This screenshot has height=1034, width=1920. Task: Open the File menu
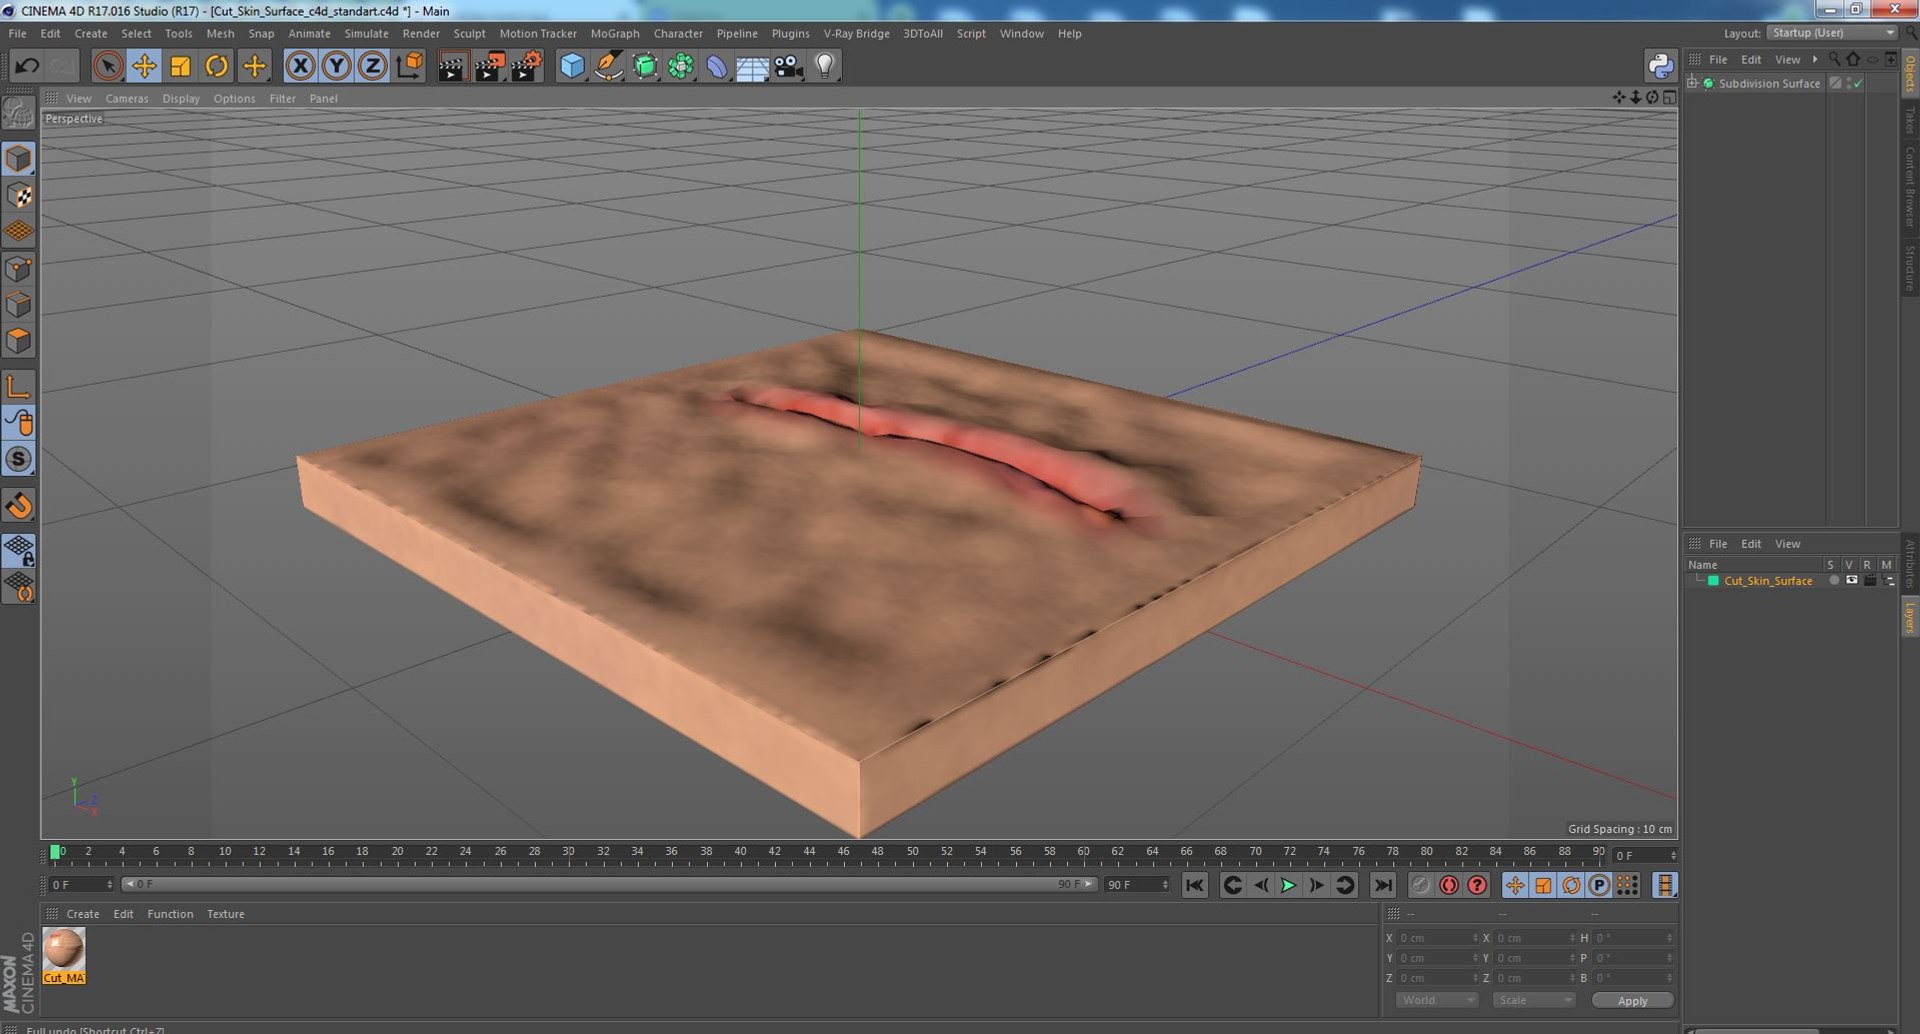17,33
